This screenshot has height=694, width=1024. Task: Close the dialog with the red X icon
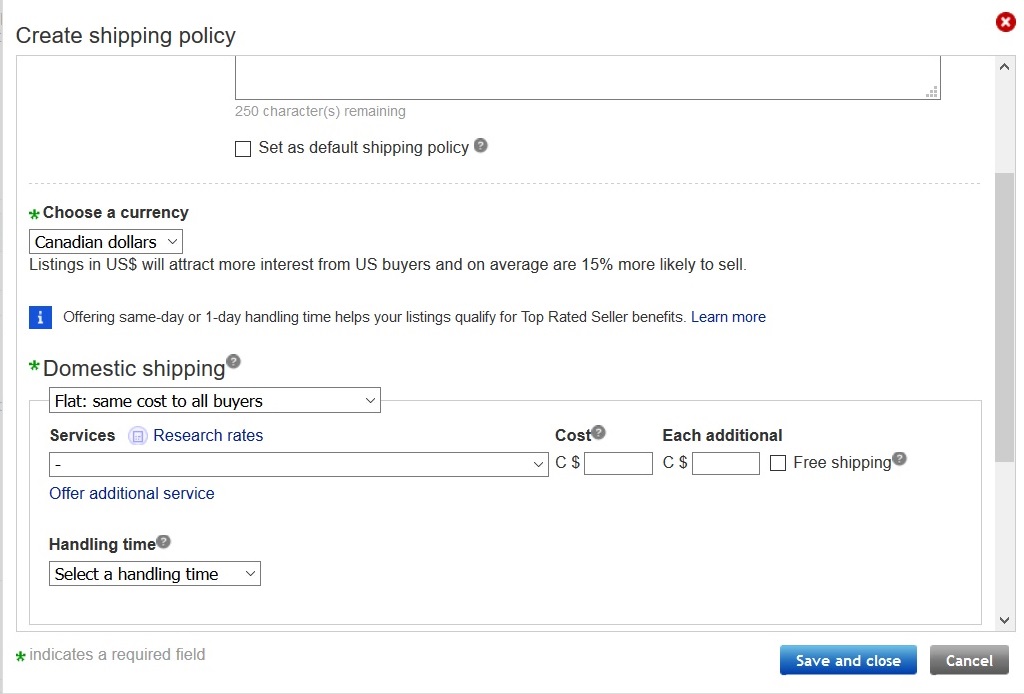click(x=1005, y=22)
